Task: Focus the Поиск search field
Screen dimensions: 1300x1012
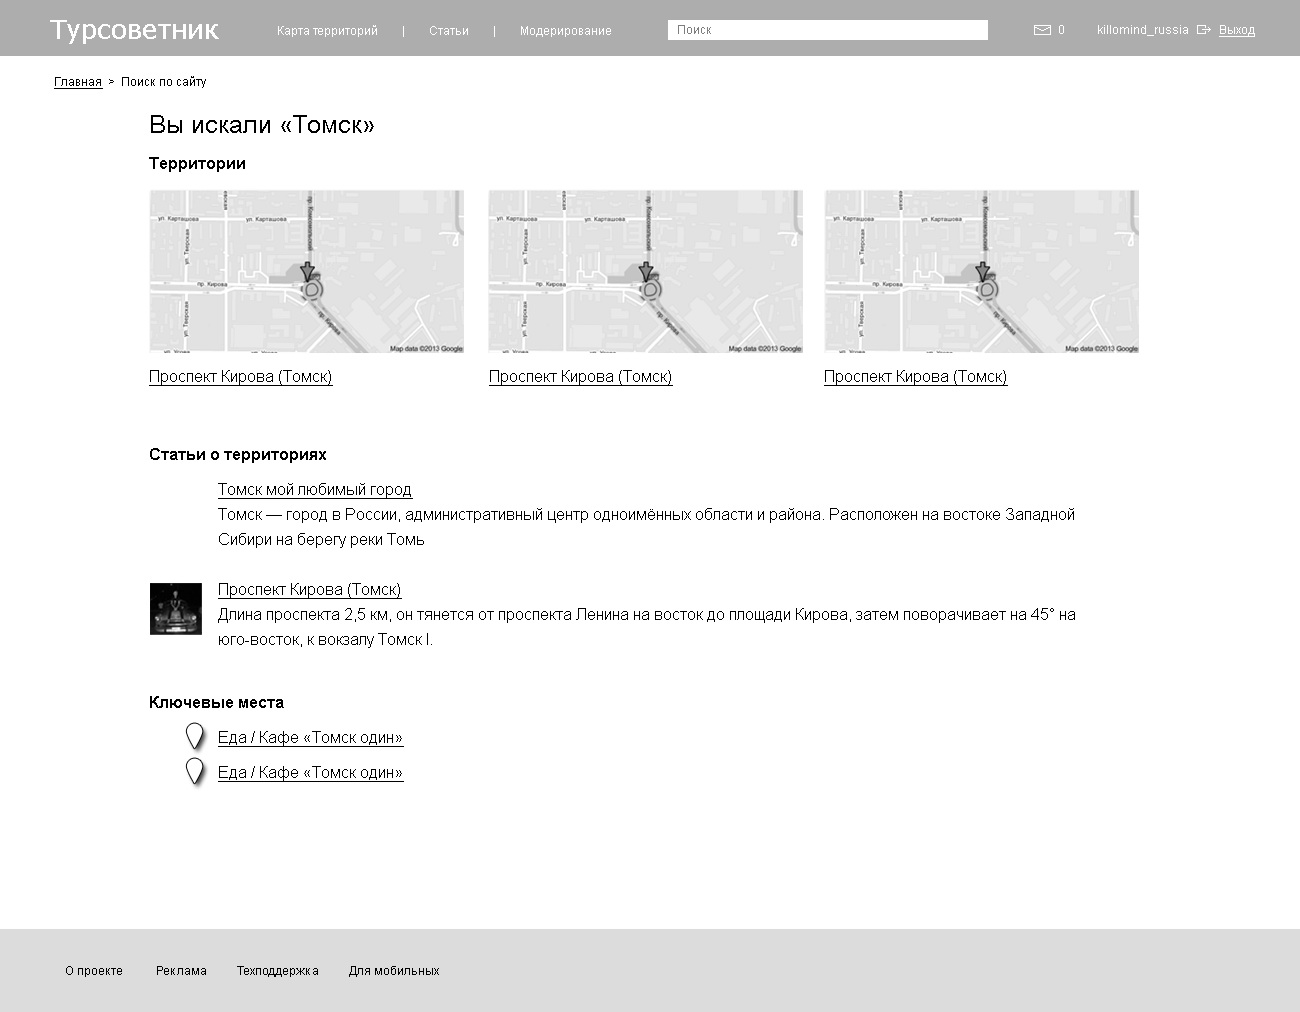Action: pos(827,30)
